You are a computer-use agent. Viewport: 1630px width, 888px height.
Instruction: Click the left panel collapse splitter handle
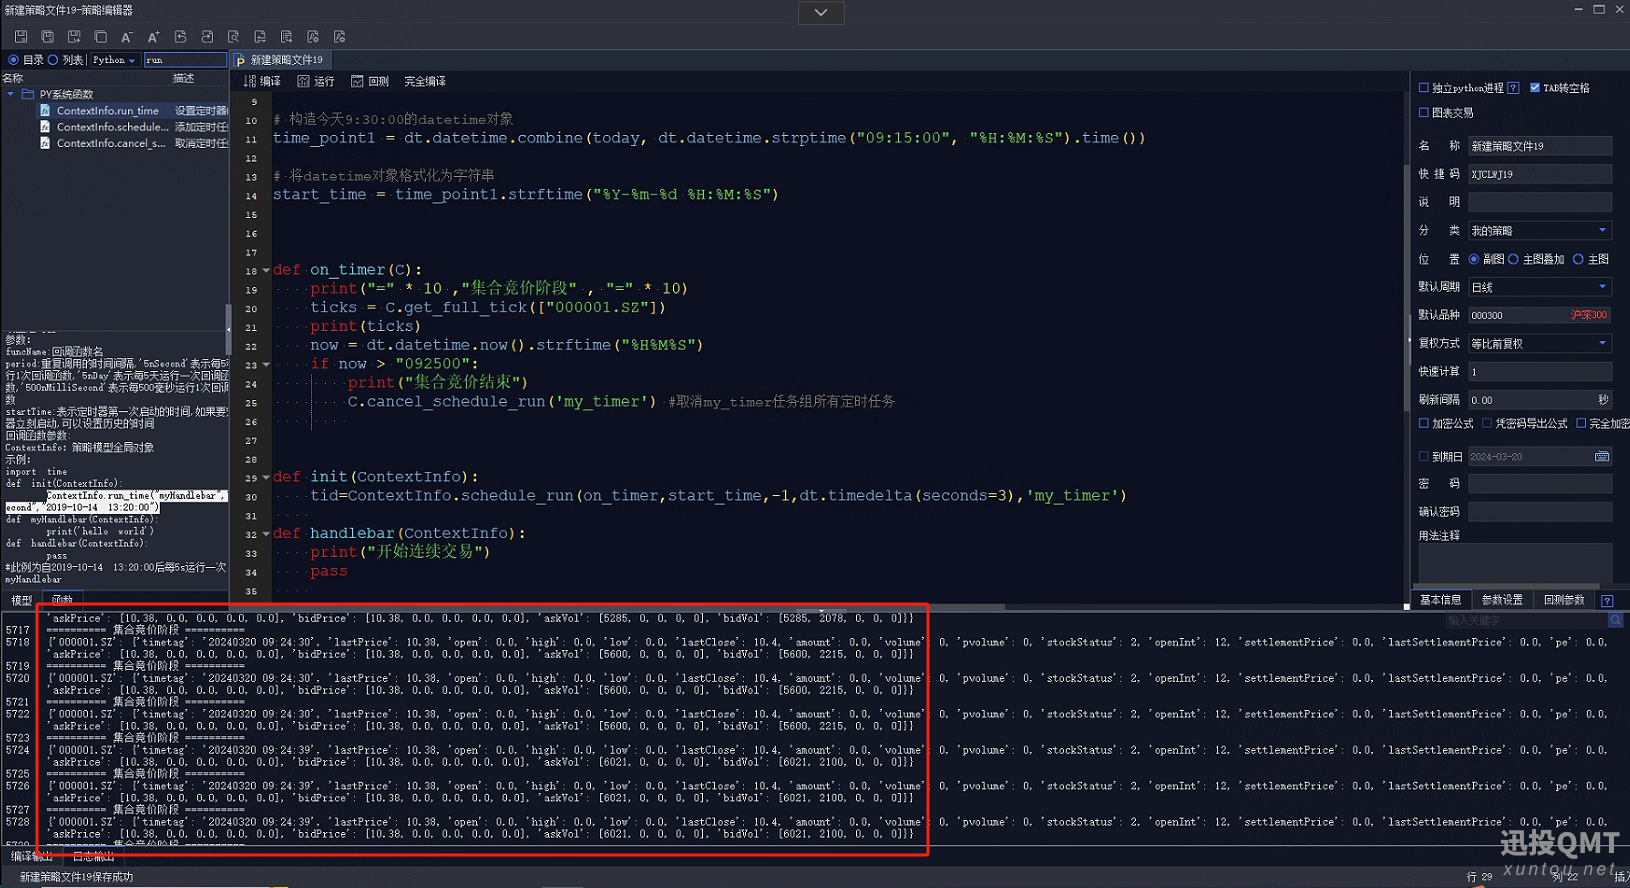(229, 329)
